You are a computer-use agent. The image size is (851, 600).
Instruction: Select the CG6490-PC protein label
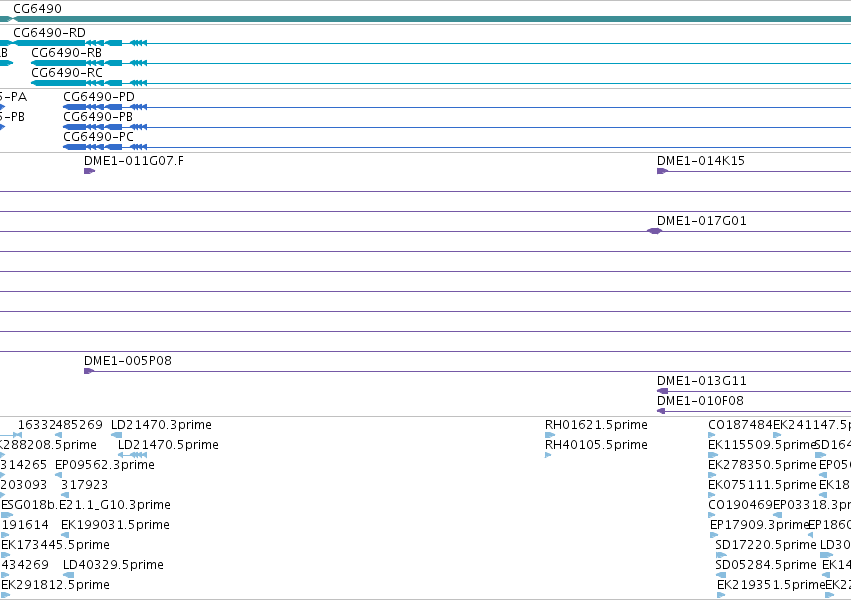(98, 137)
